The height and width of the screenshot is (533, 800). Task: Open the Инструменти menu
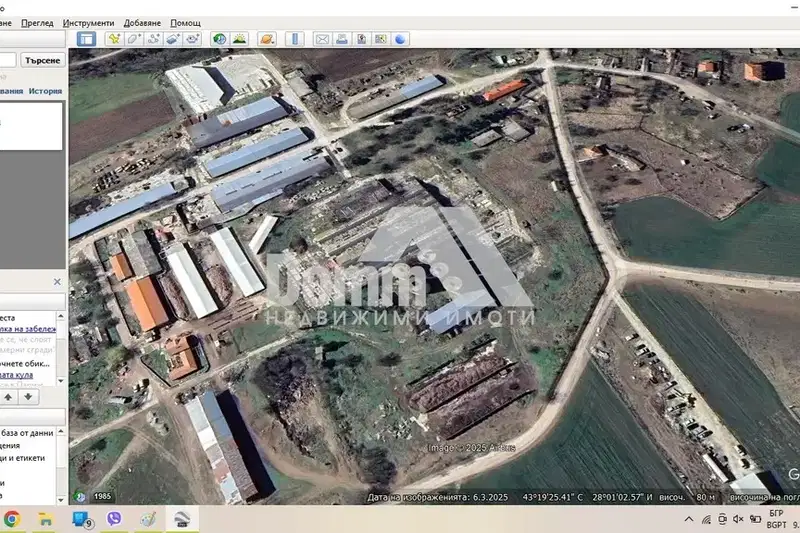tap(88, 23)
